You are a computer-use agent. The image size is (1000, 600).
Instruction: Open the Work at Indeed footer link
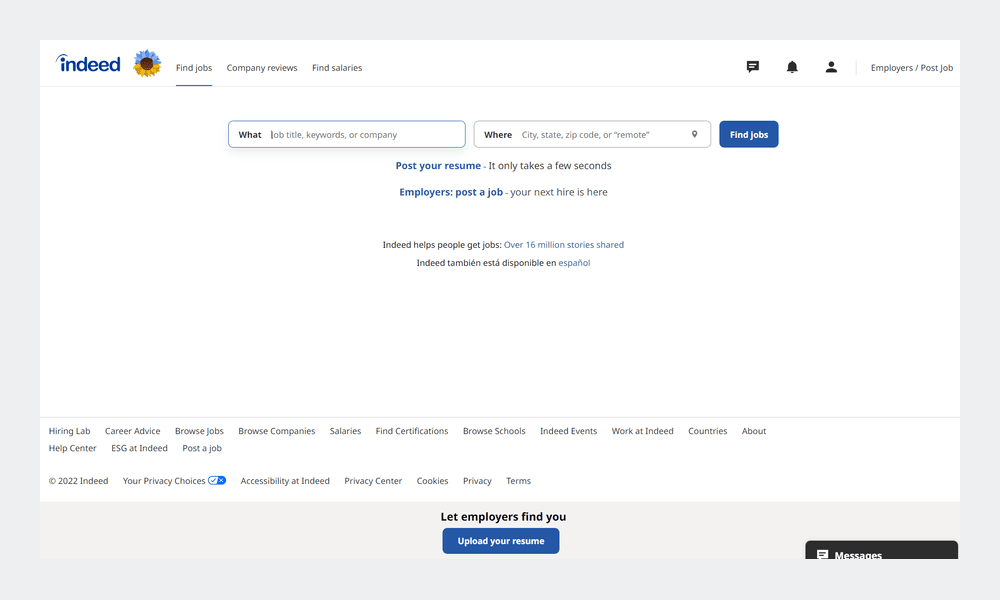pyautogui.click(x=642, y=431)
